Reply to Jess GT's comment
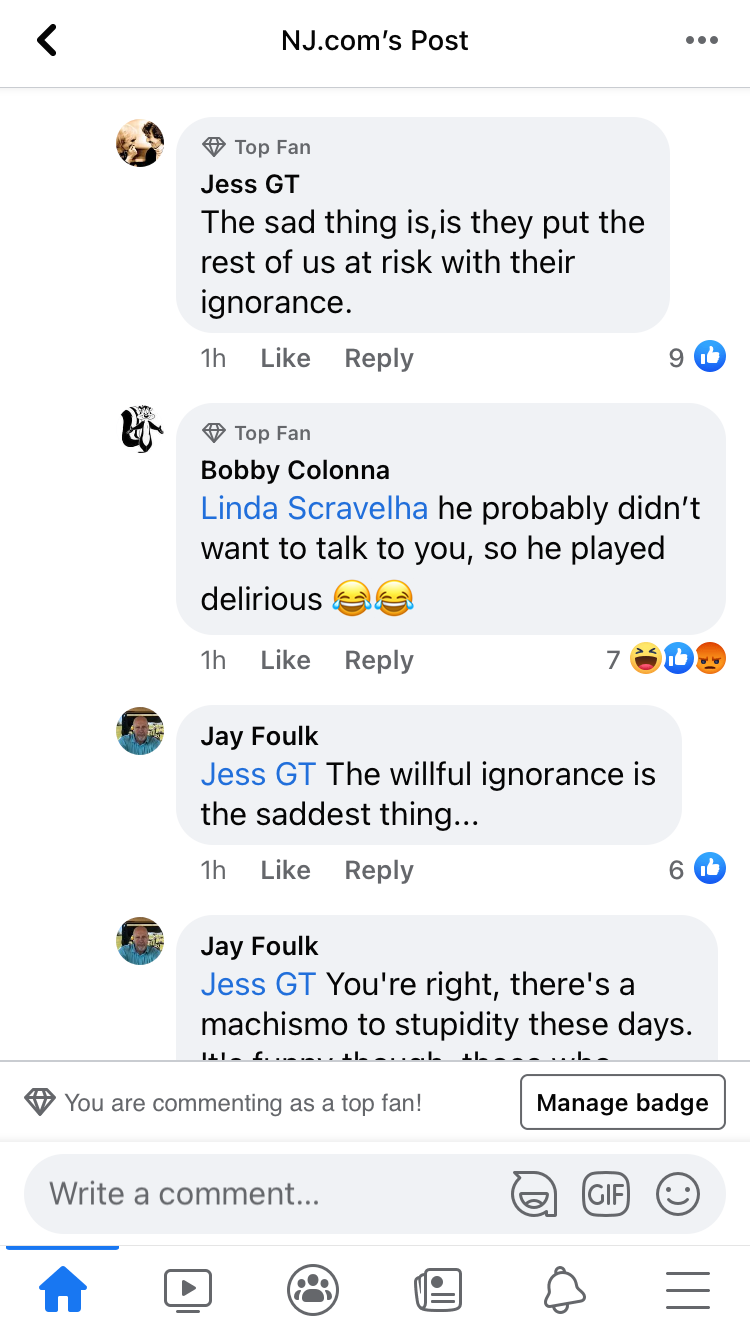Screen dimensions: 750x1334 tap(378, 358)
